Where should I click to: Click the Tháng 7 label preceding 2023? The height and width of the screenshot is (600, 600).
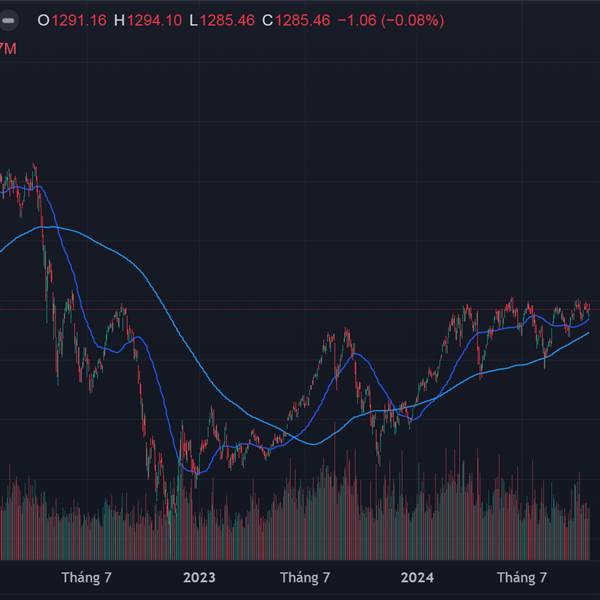click(86, 577)
